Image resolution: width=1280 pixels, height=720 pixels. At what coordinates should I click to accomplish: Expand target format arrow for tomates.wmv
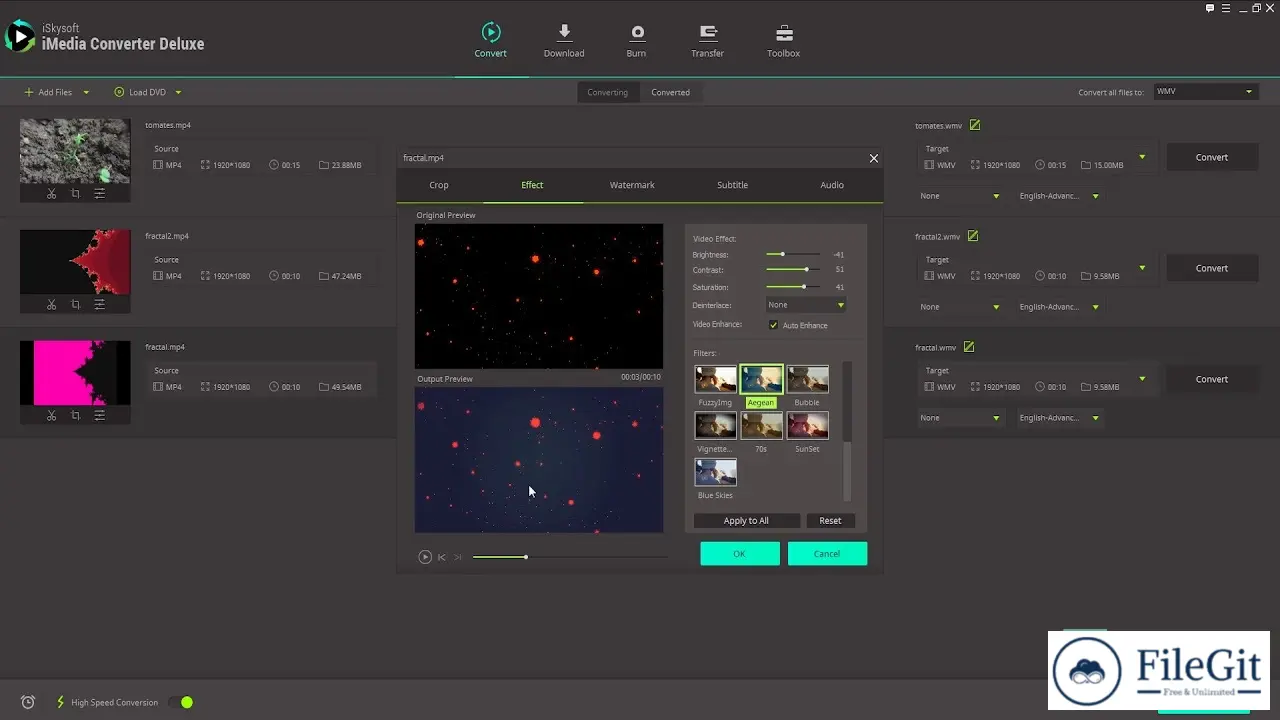click(1143, 157)
